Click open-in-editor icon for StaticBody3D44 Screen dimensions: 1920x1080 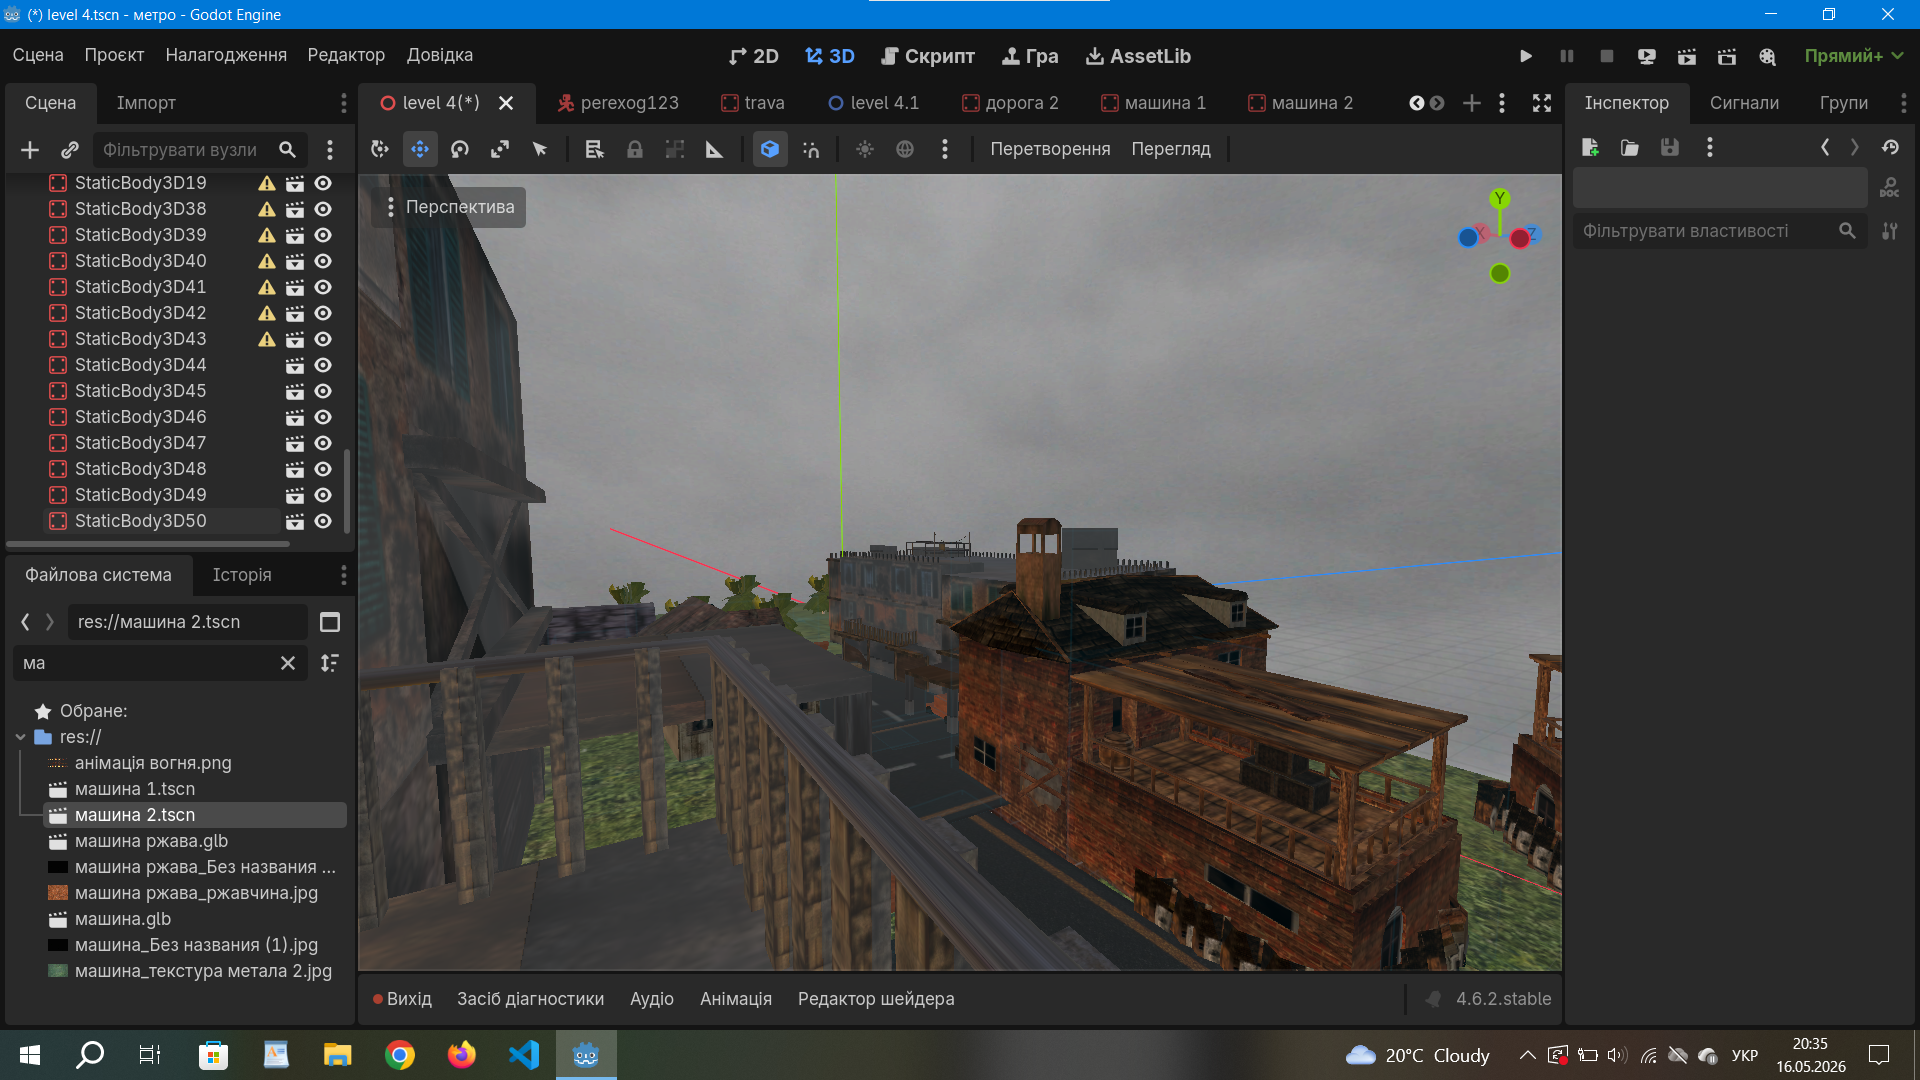click(295, 365)
